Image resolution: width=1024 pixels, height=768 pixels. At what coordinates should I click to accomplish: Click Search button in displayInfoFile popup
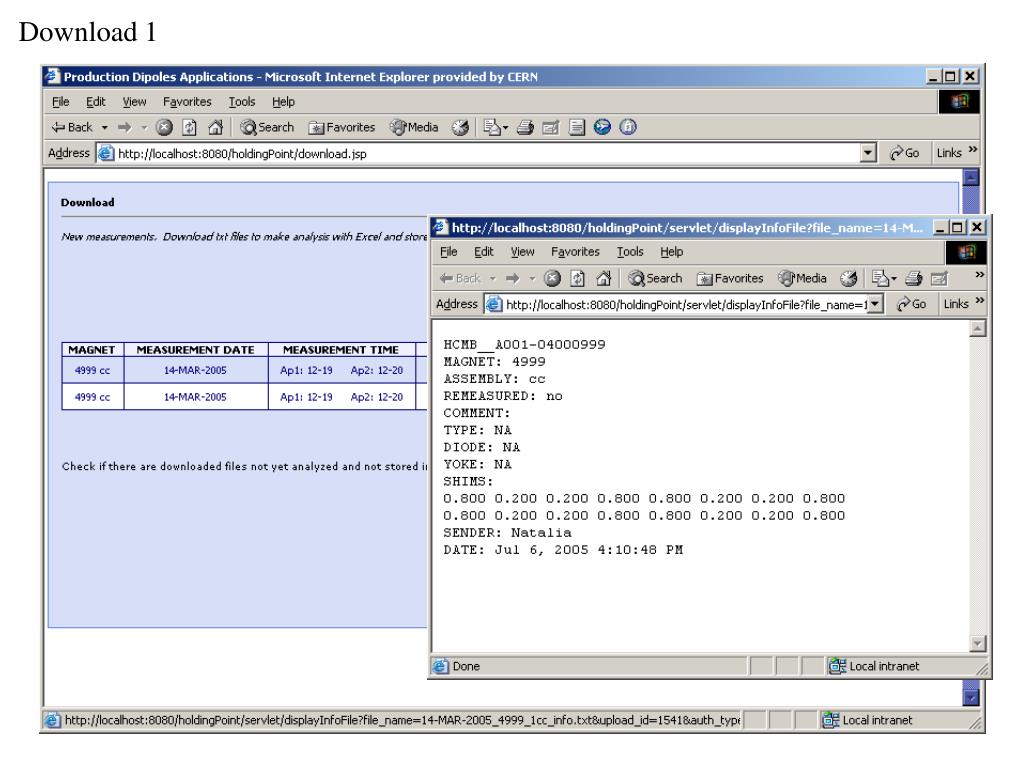click(x=655, y=278)
